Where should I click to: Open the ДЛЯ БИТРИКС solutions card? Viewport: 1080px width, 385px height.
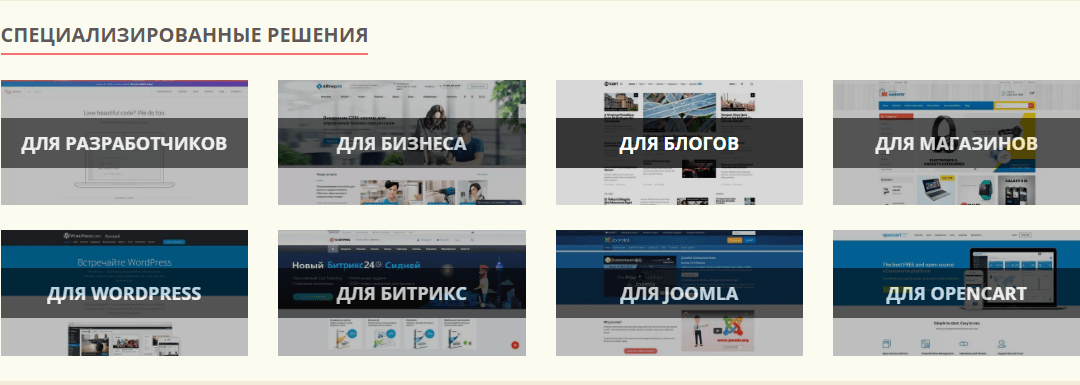402,293
